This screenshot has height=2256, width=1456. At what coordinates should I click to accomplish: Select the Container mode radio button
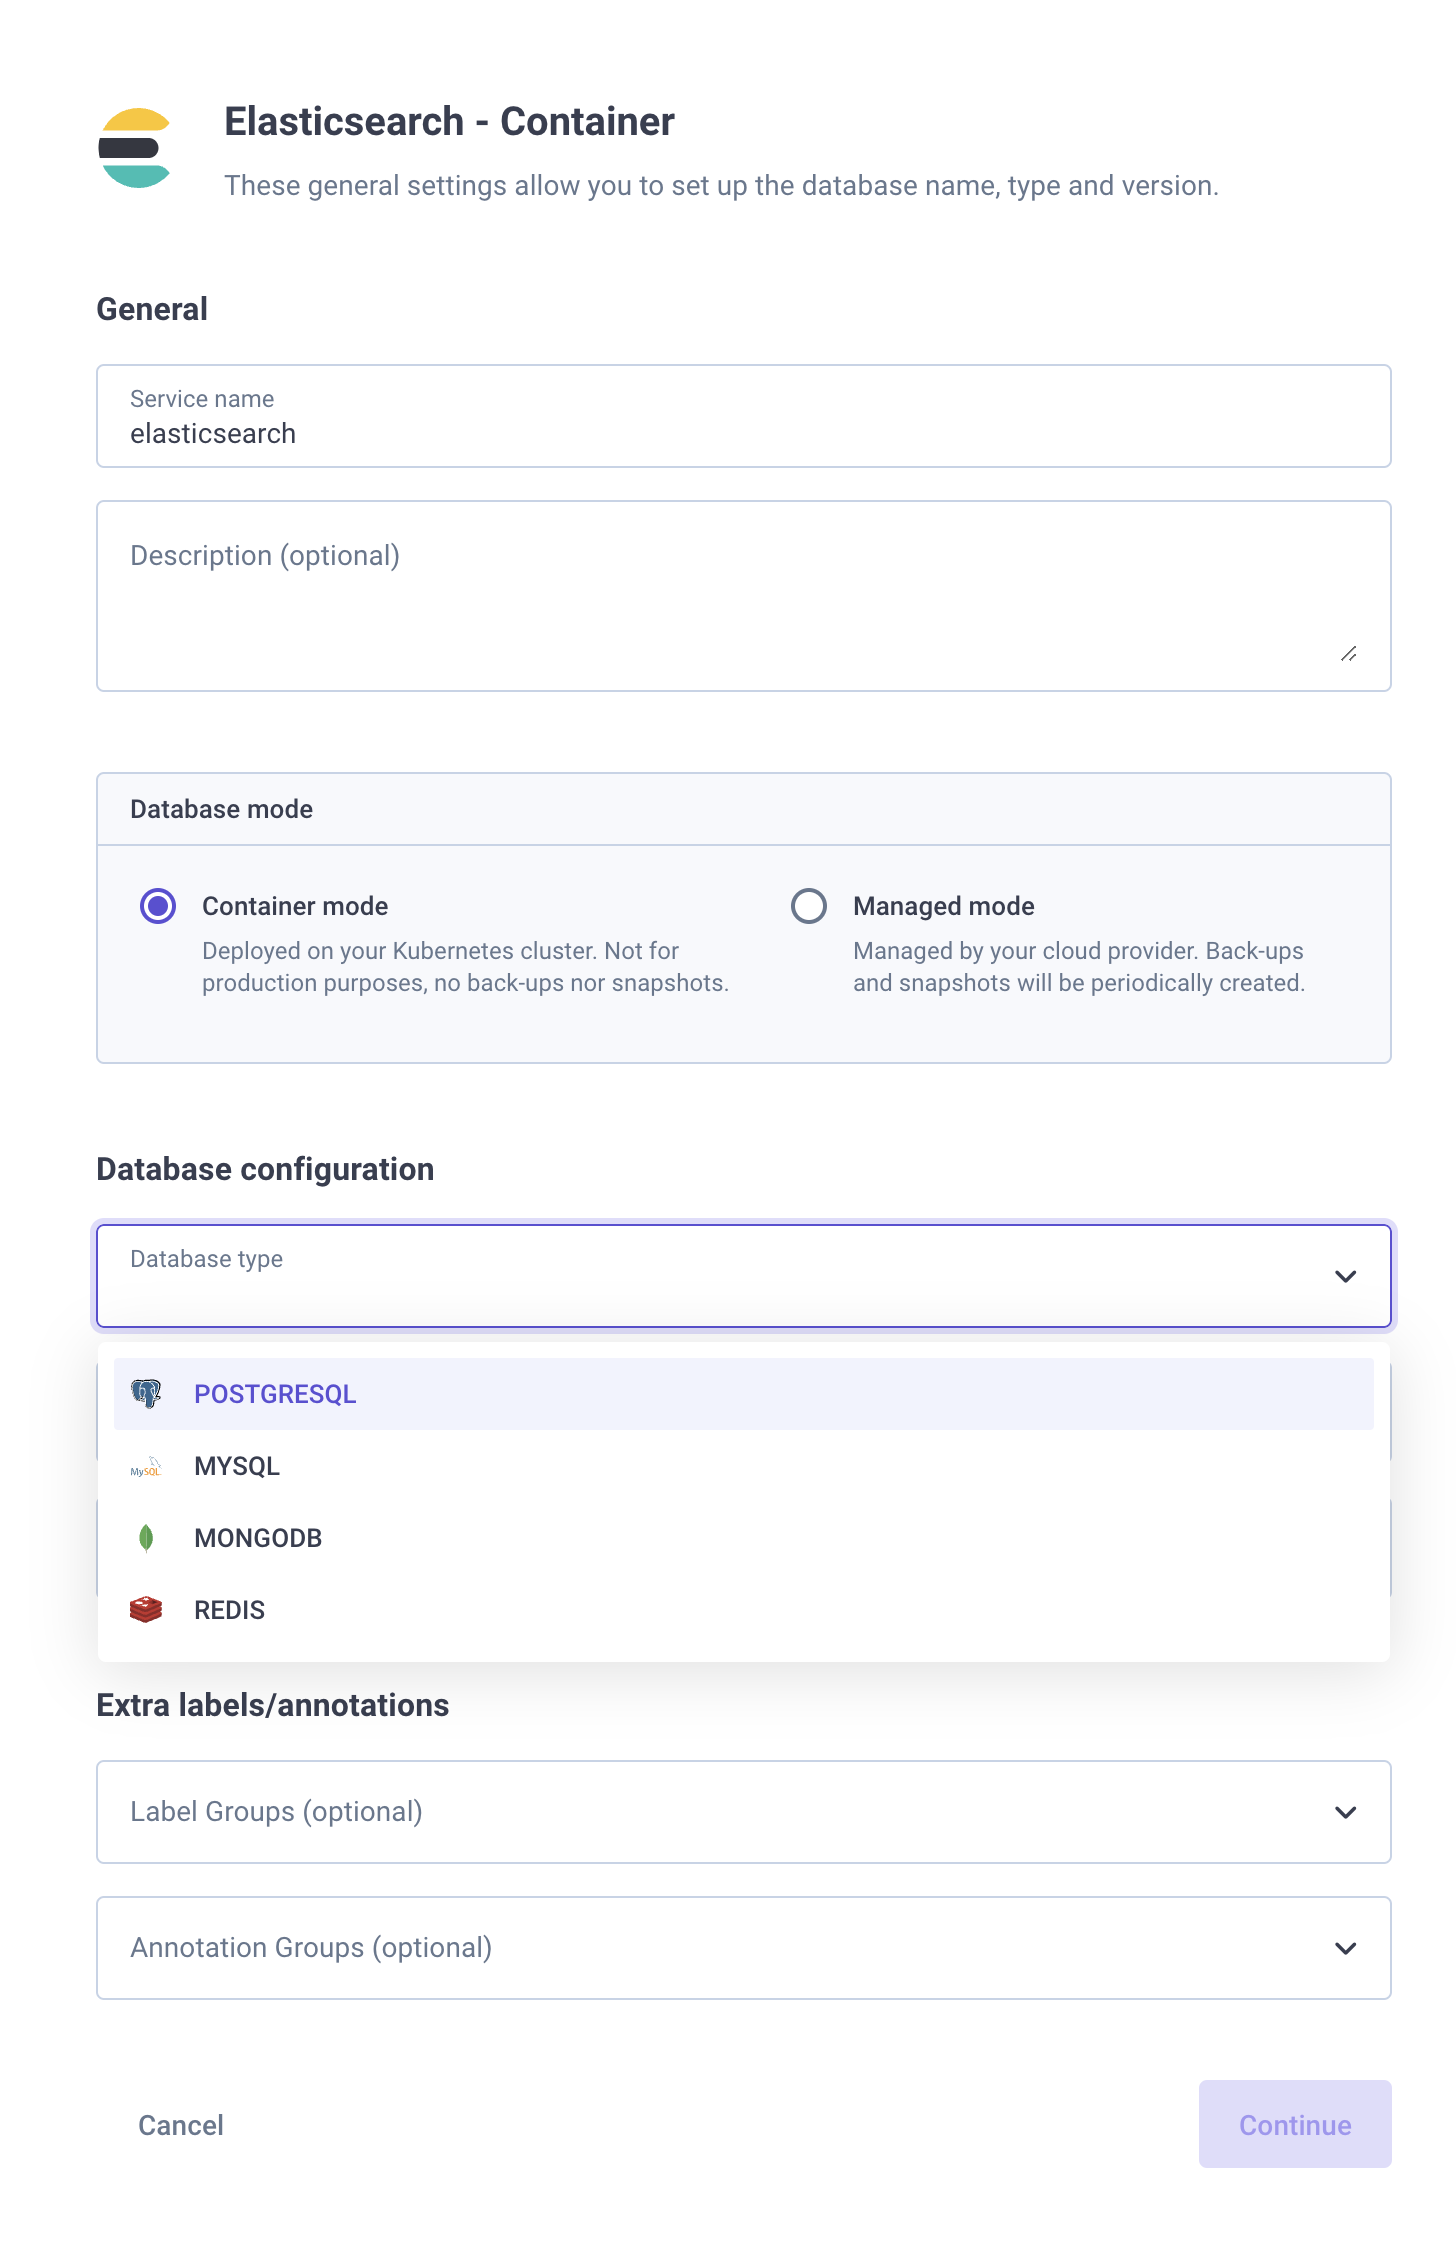tap(158, 906)
